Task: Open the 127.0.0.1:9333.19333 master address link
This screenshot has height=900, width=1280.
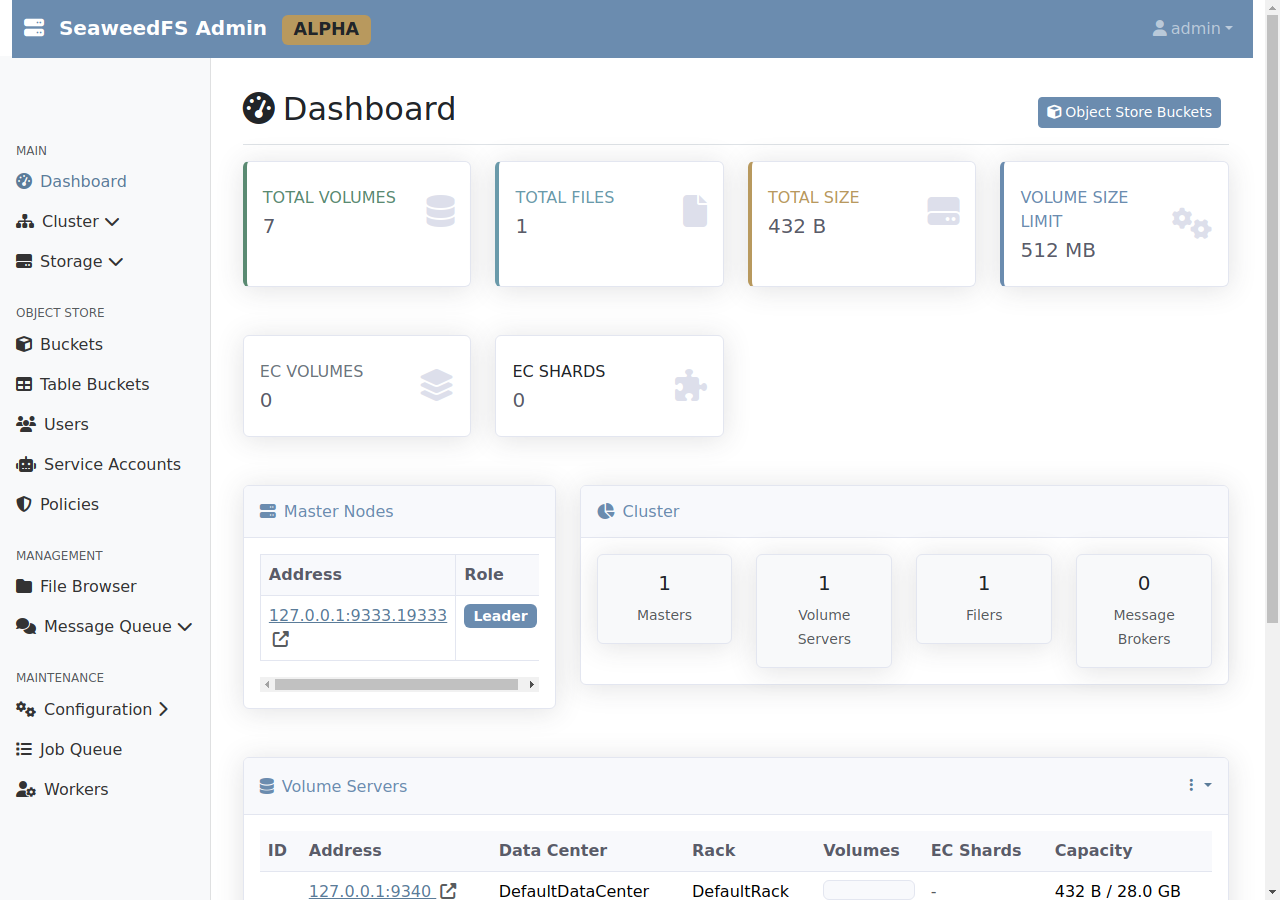Action: coord(358,615)
